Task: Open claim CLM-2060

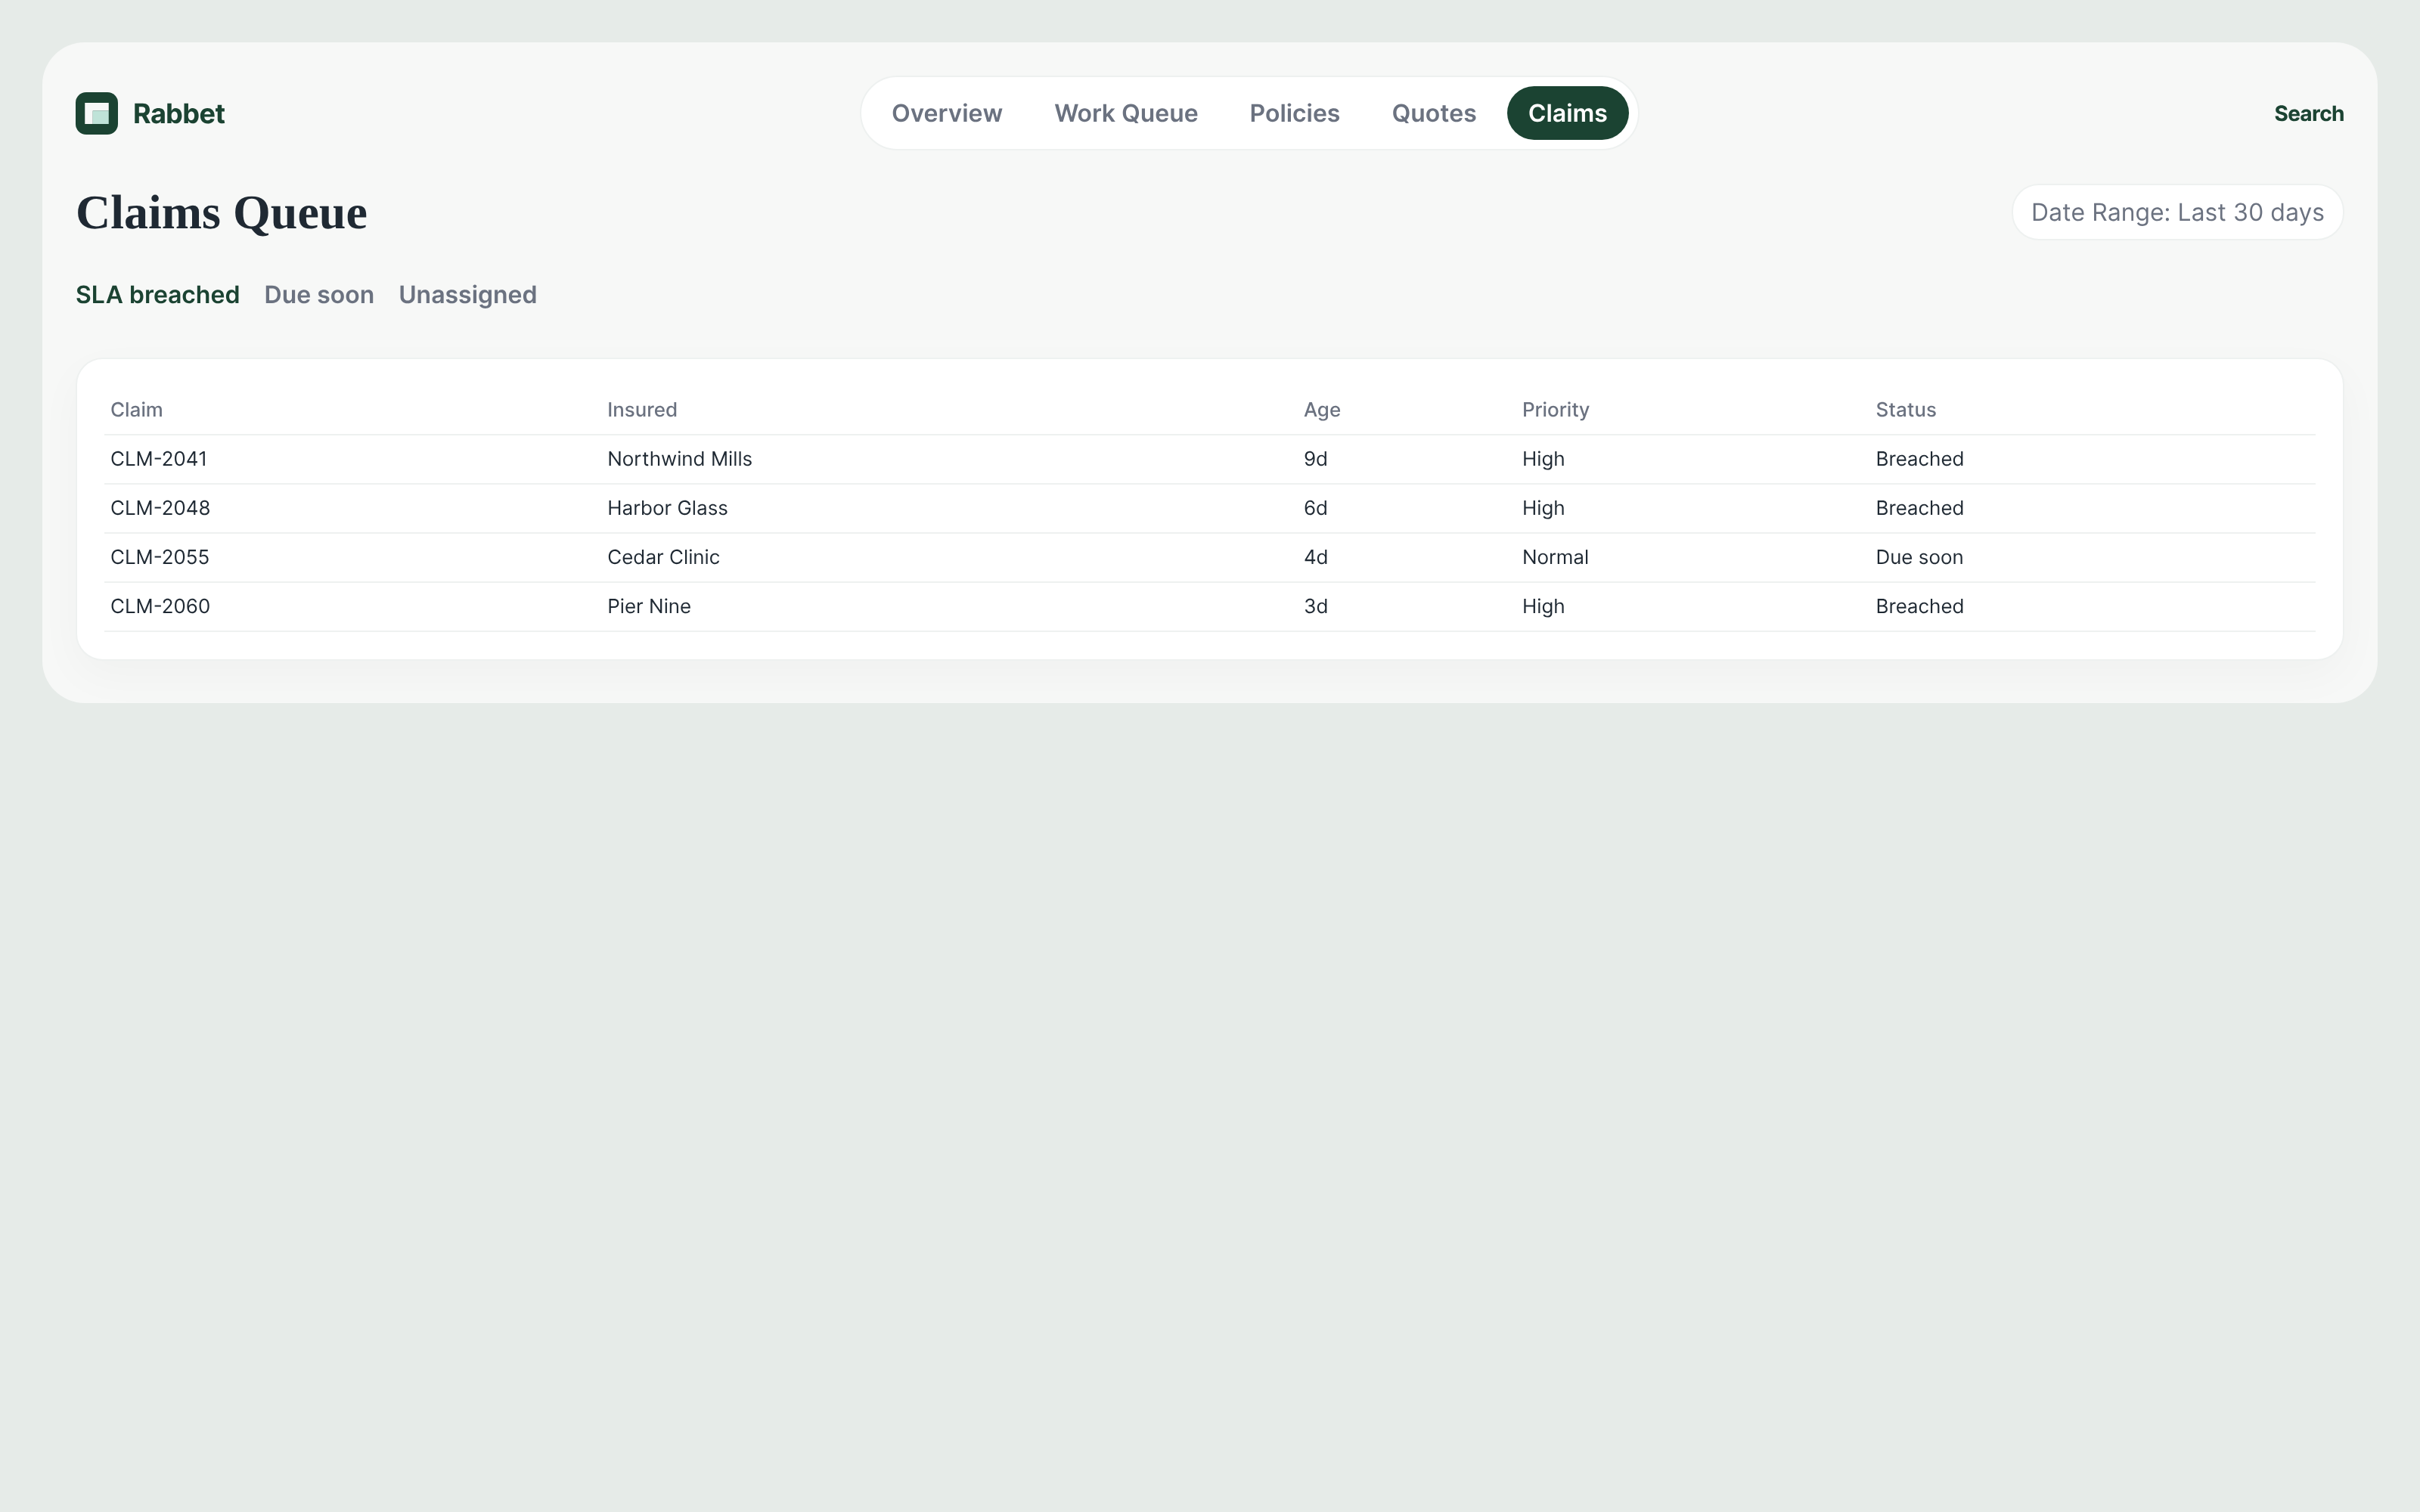Action: (160, 606)
